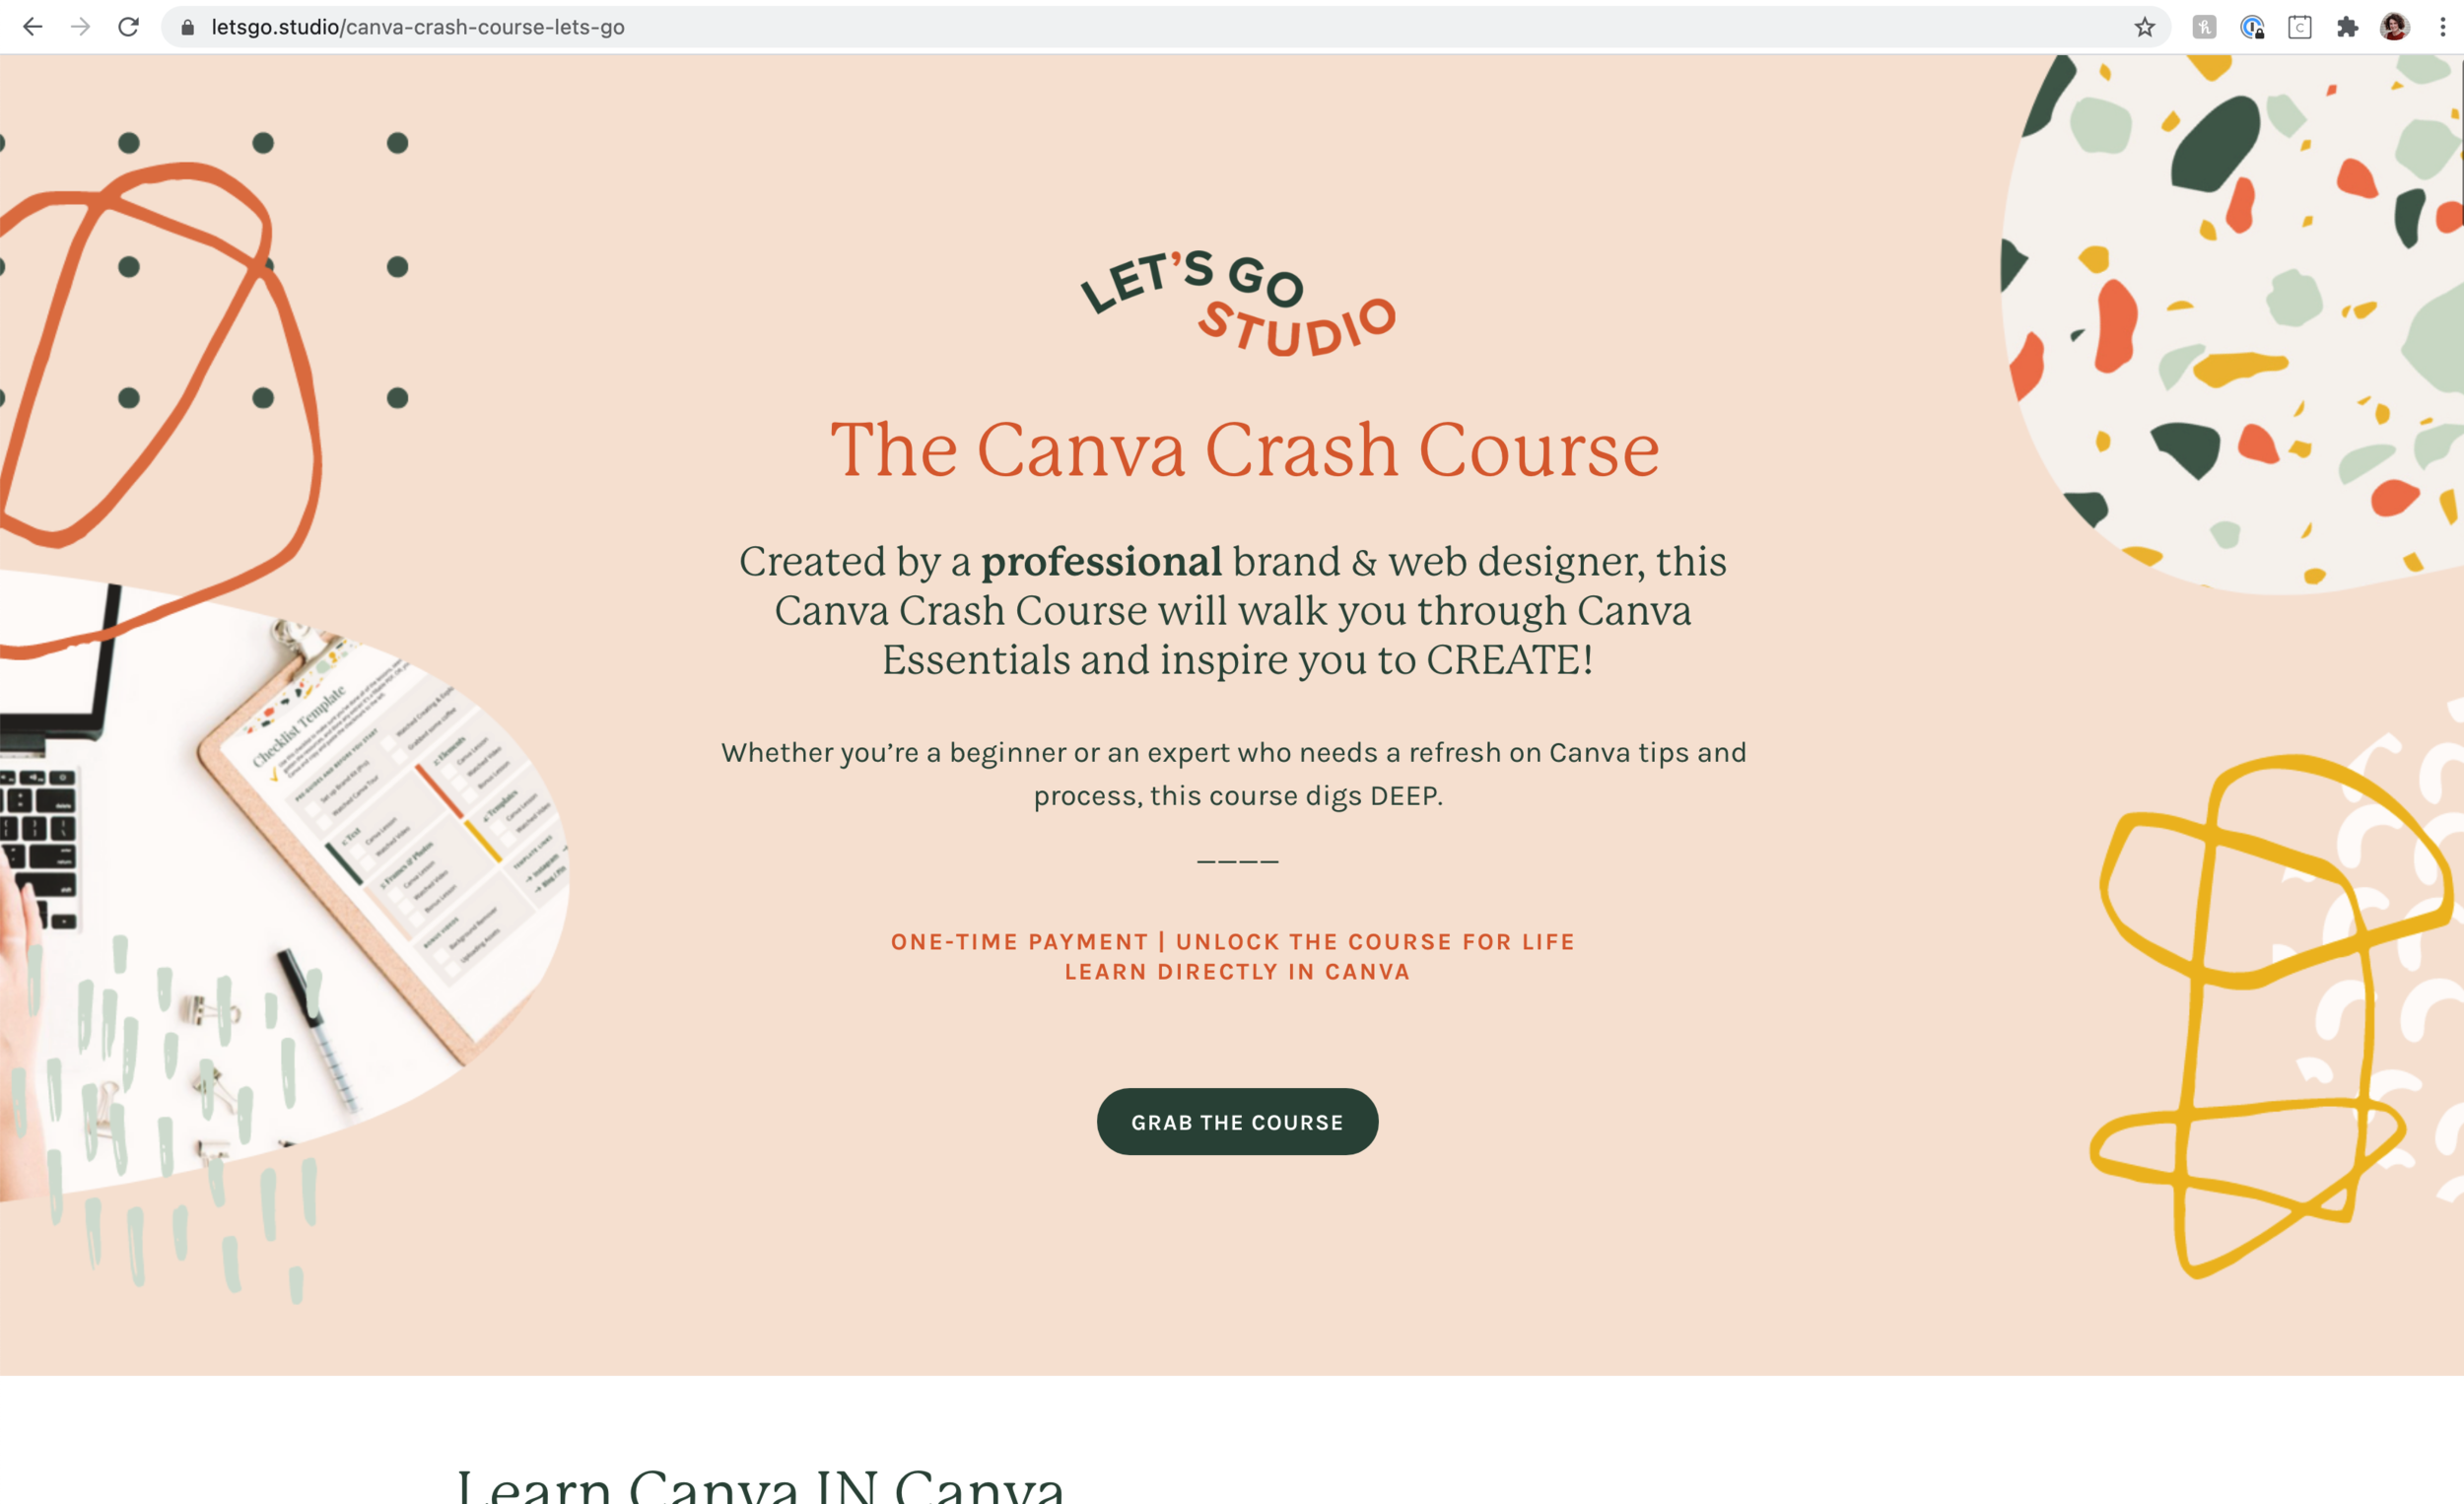Click the back navigation arrow

[34, 25]
